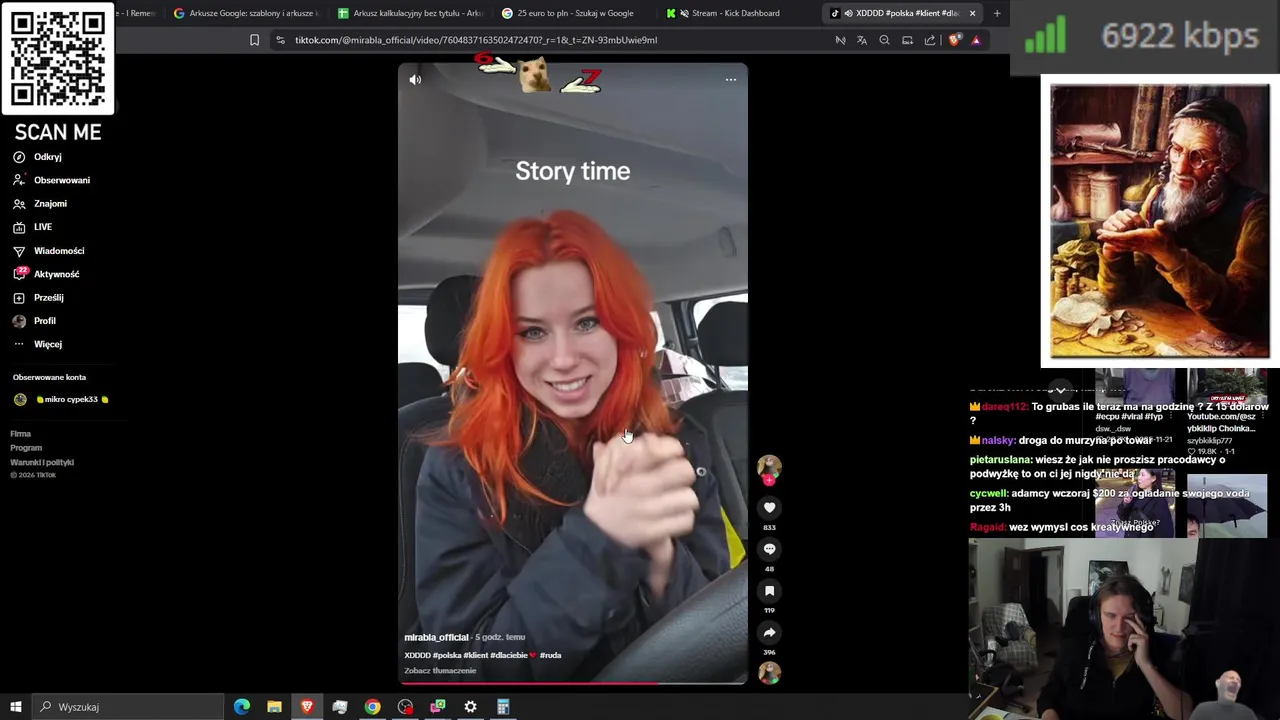Switch to 25 euro to pln tab
This screenshot has width=1280, height=720.
[573, 13]
